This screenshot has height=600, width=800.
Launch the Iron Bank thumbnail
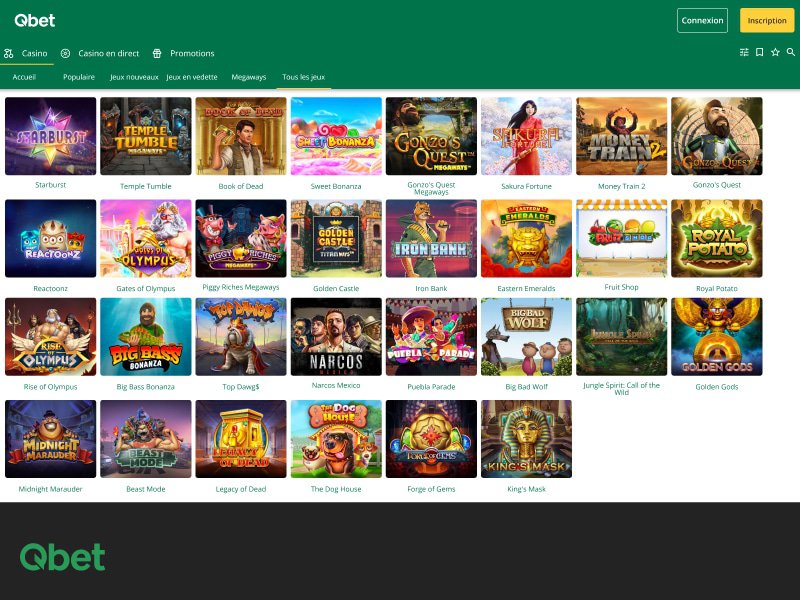tap(431, 238)
